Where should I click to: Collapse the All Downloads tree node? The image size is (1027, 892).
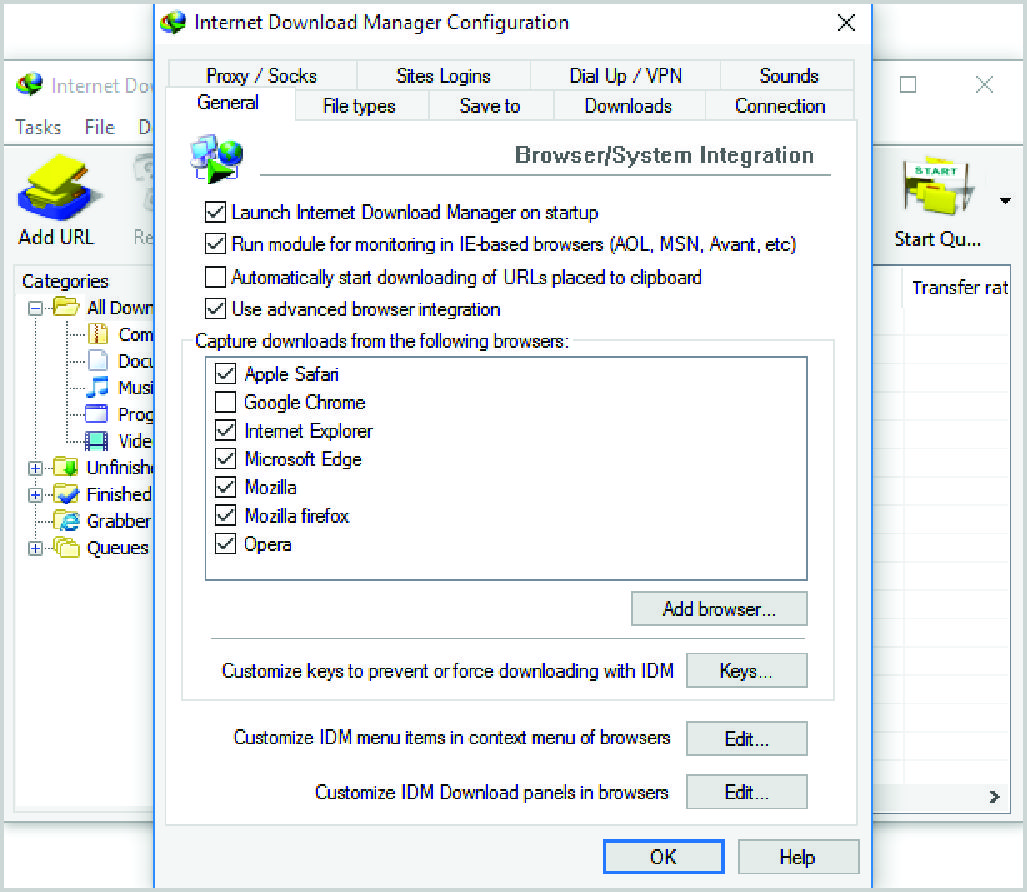(x=35, y=308)
